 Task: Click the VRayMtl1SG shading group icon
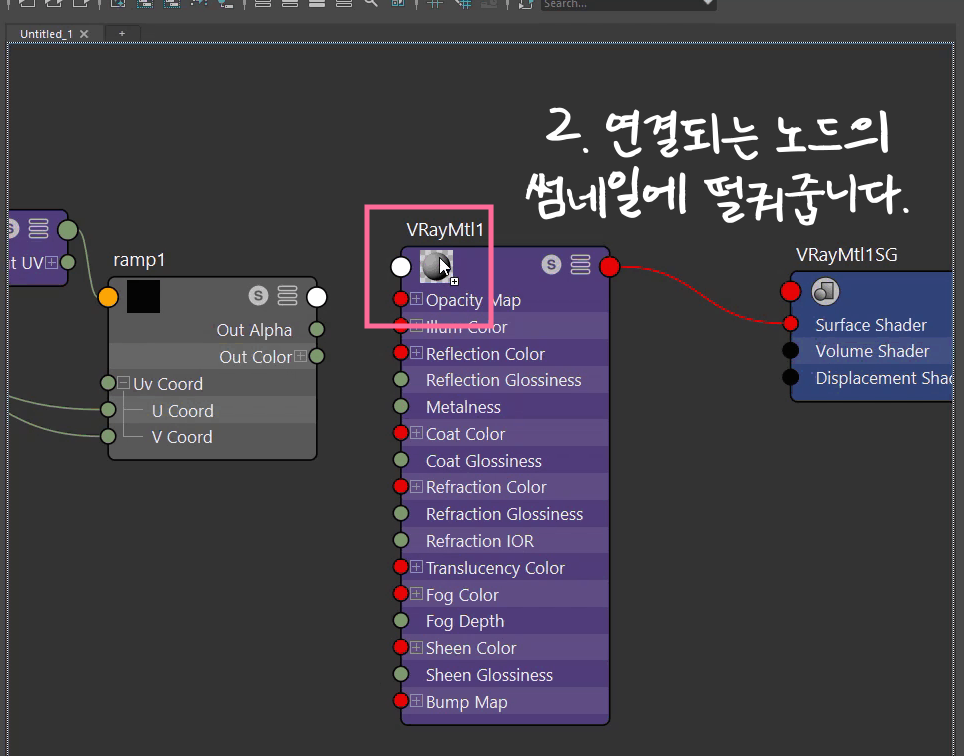pos(825,291)
